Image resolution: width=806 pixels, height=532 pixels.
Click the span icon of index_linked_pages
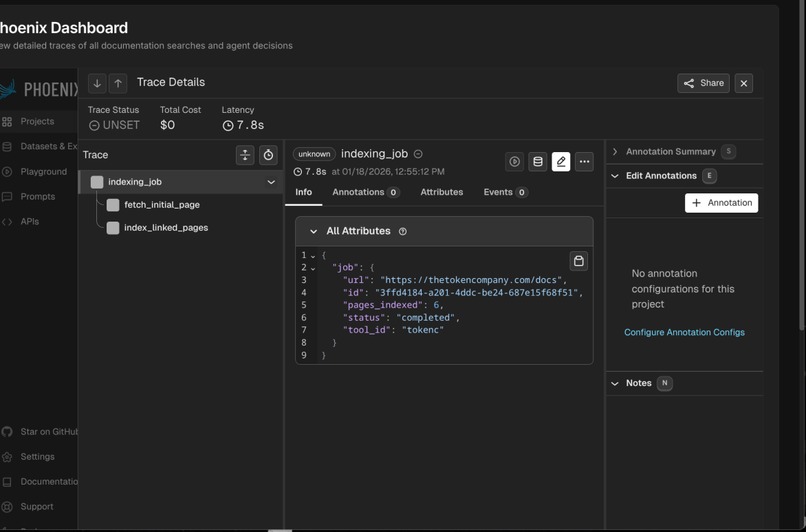click(113, 228)
